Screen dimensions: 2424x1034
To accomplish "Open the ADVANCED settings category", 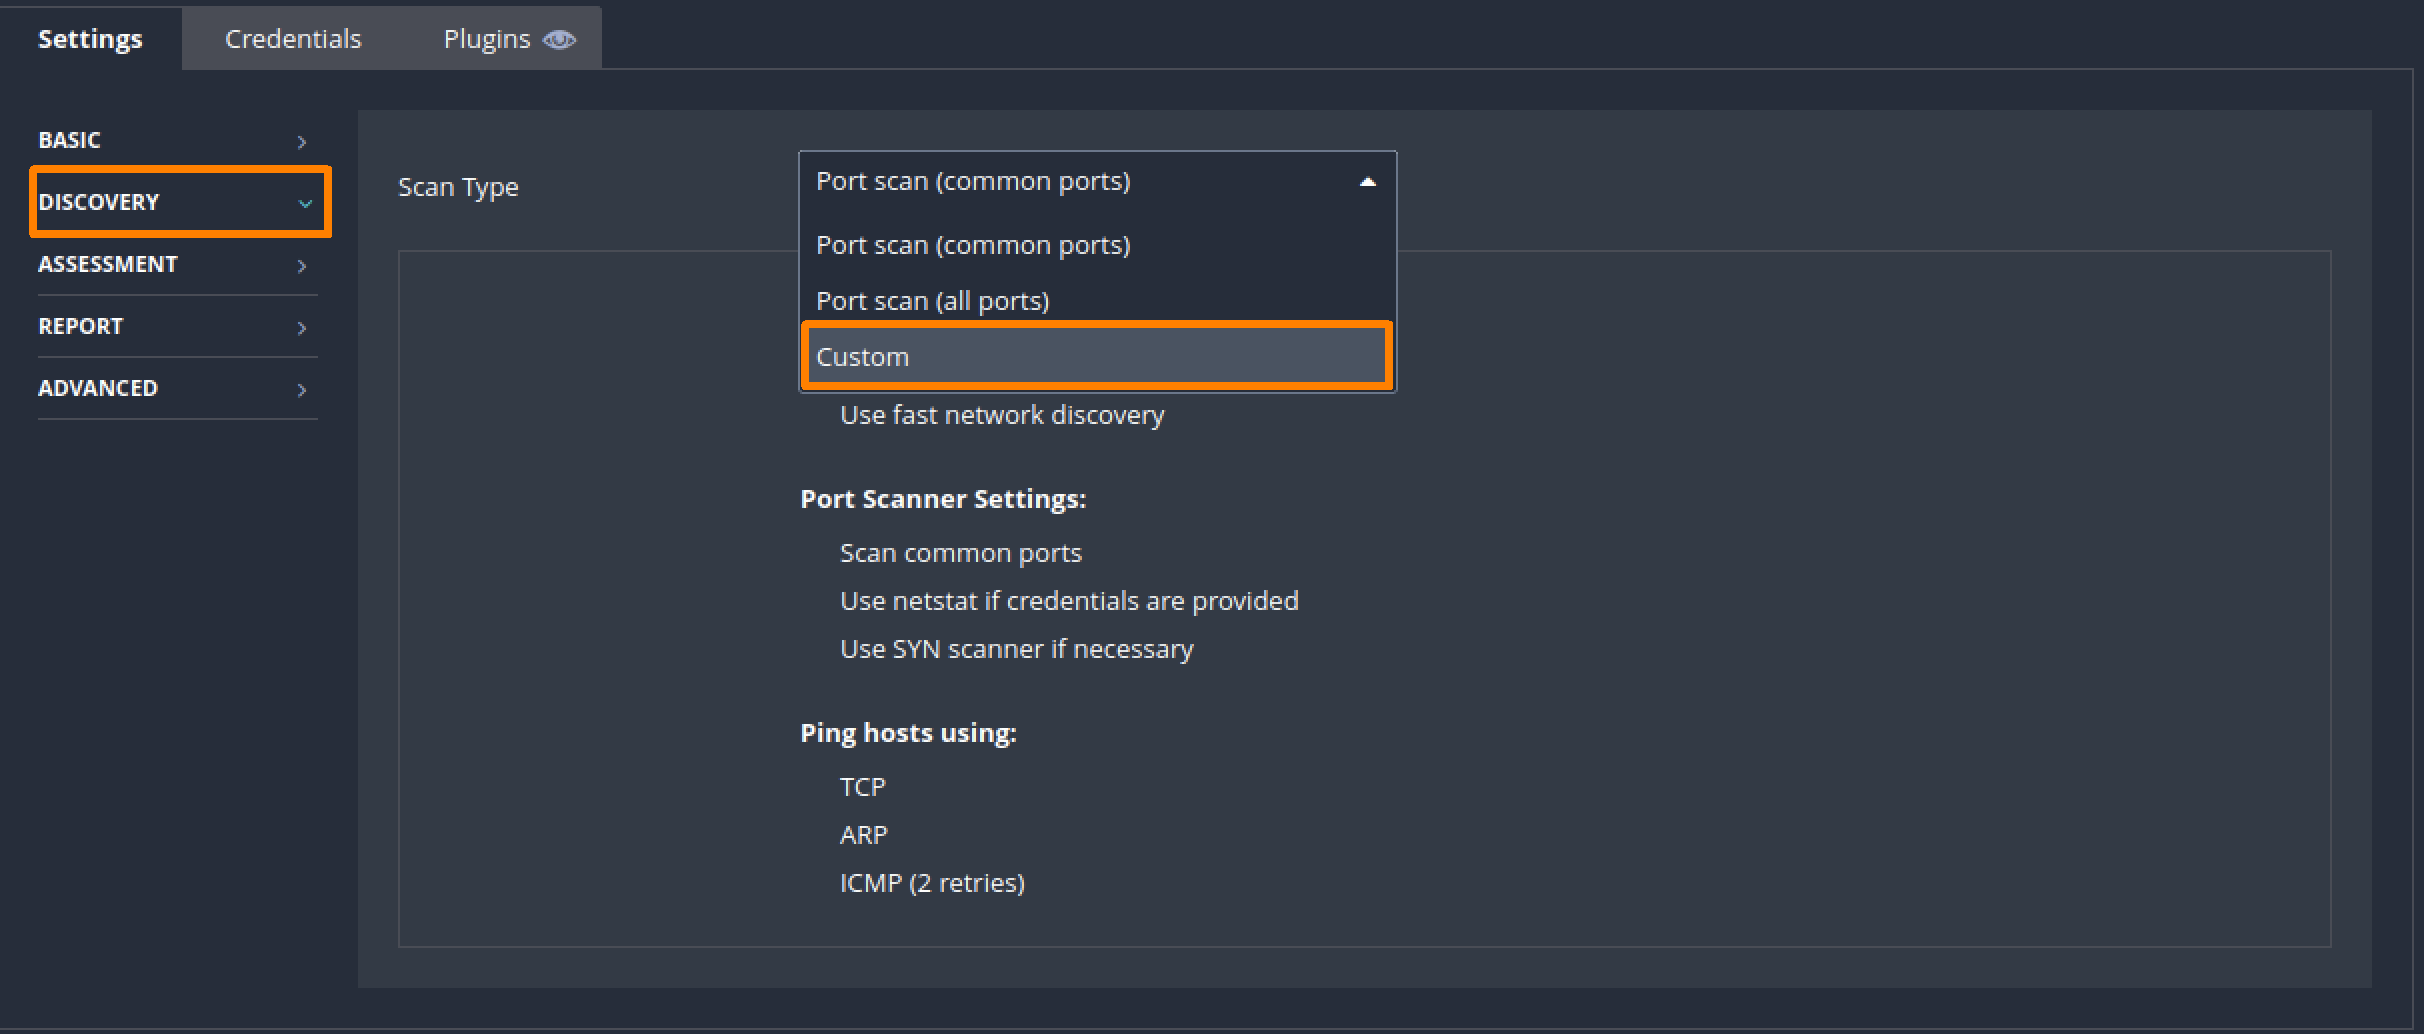I will click(98, 388).
